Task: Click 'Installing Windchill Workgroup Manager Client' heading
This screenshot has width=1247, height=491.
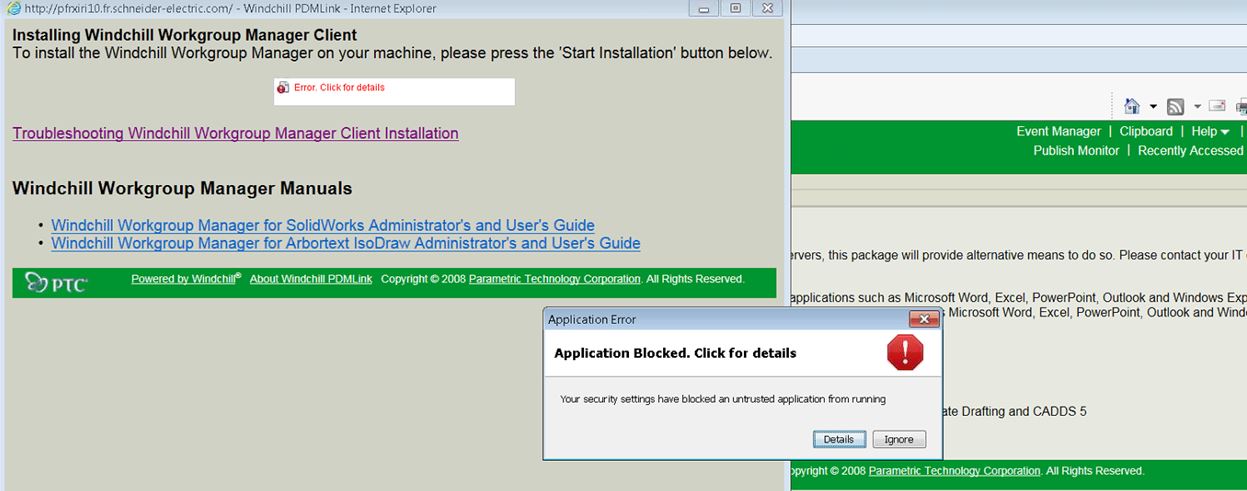Action: tap(185, 35)
